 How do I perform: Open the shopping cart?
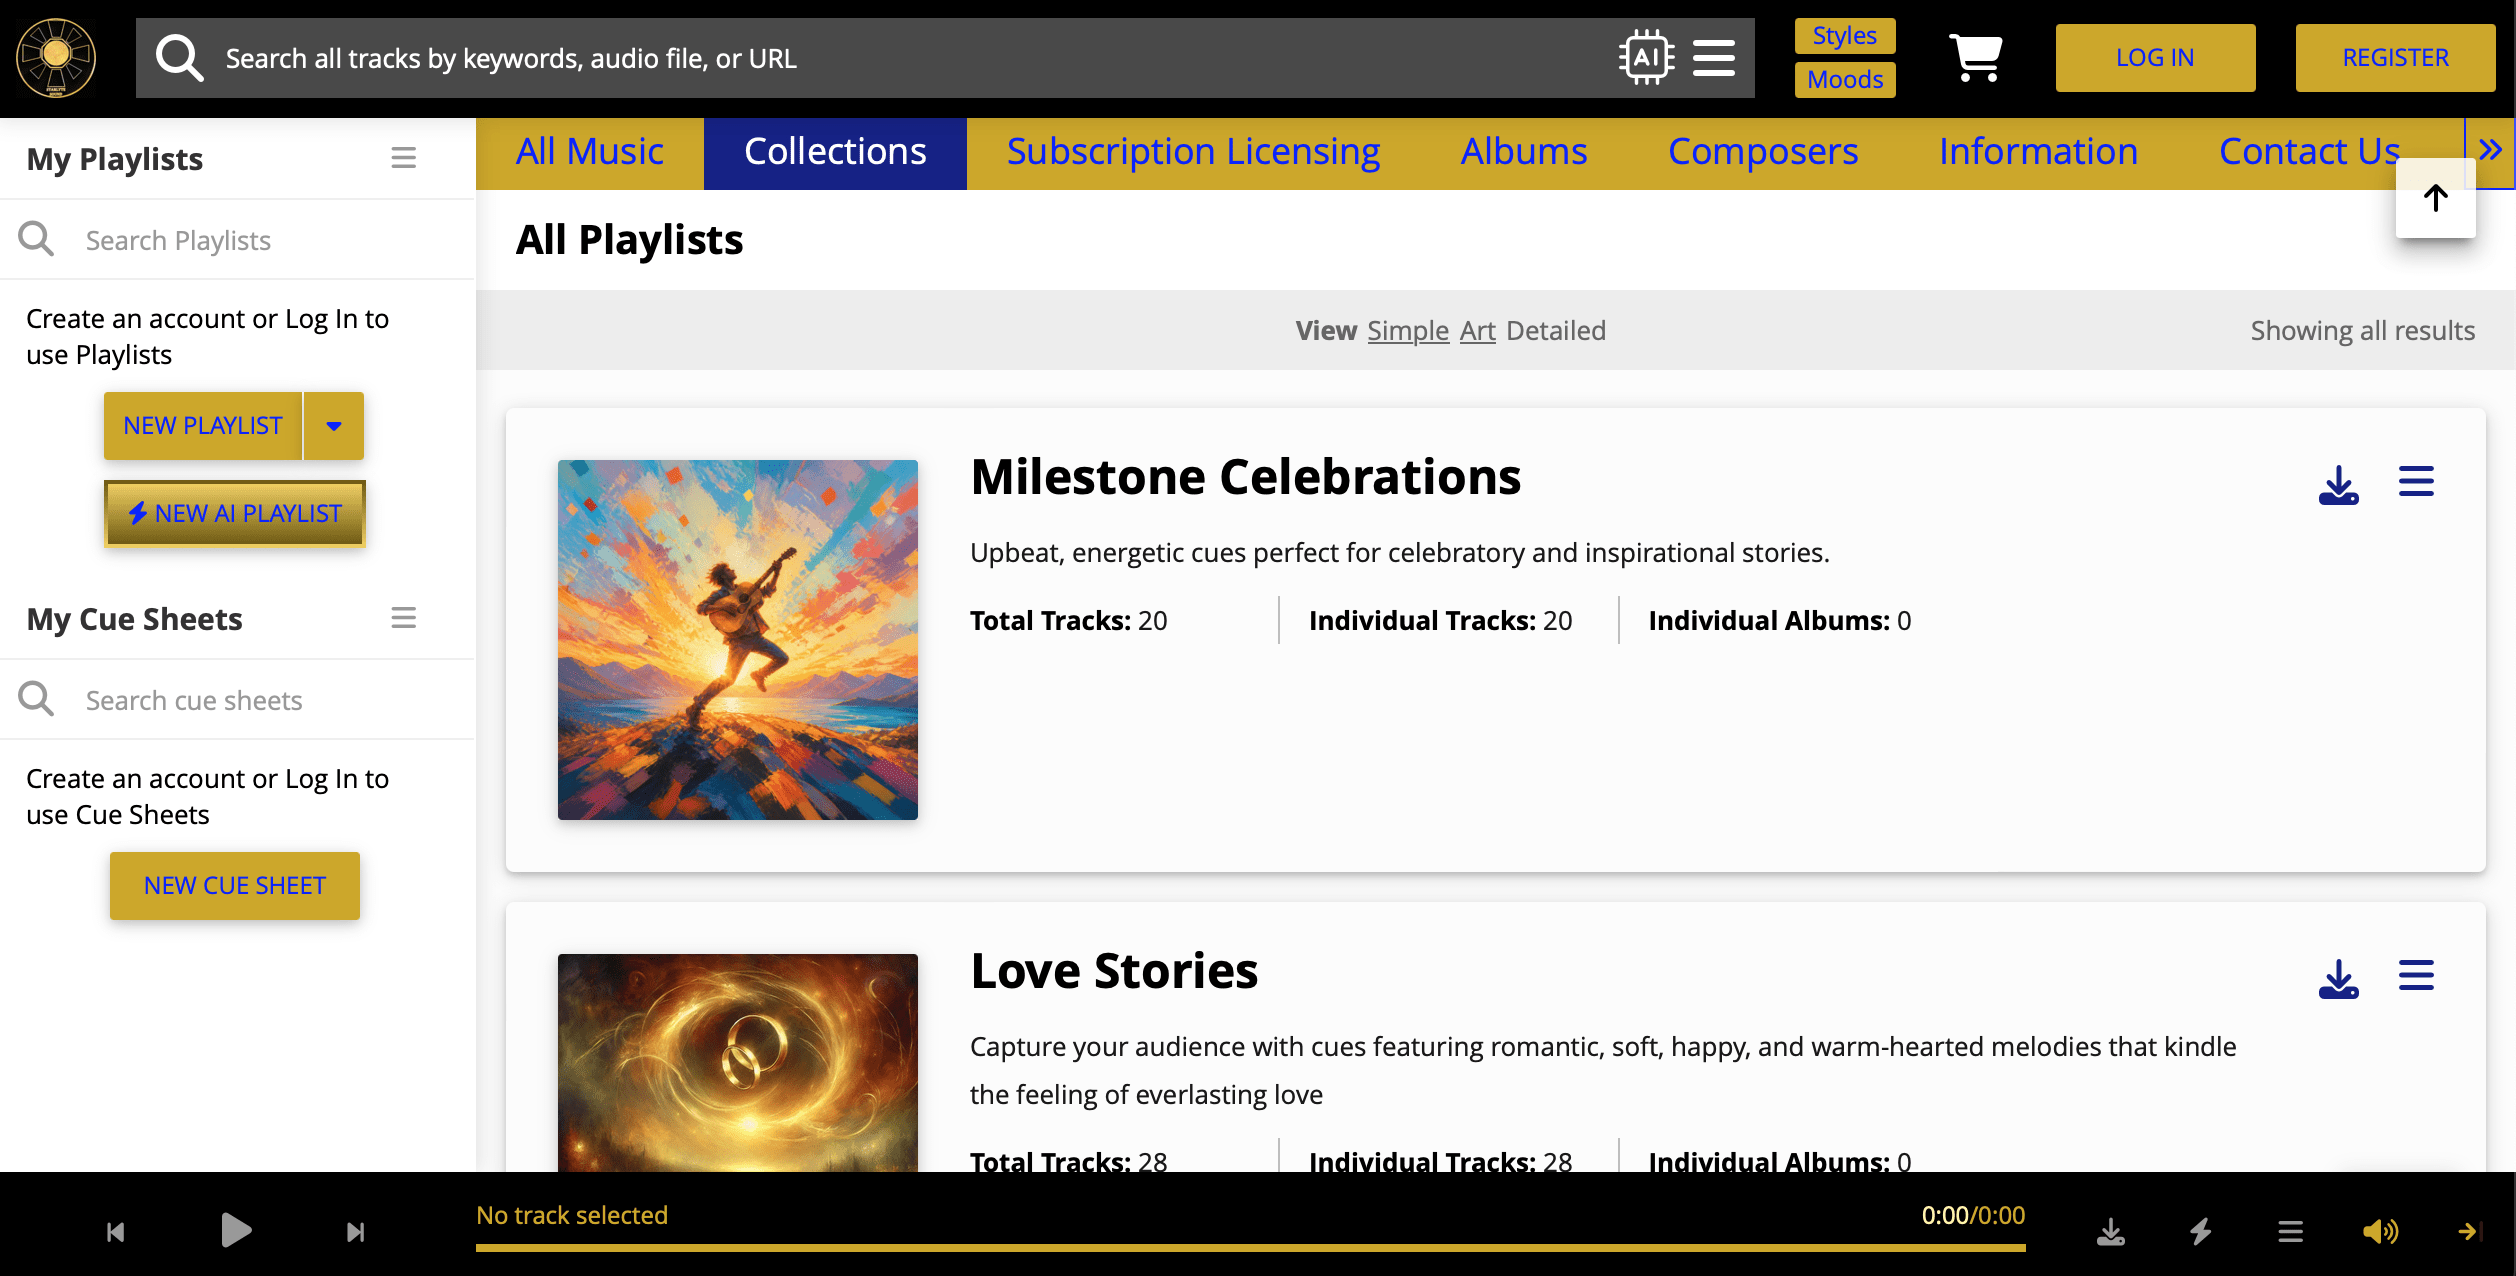(x=1976, y=58)
